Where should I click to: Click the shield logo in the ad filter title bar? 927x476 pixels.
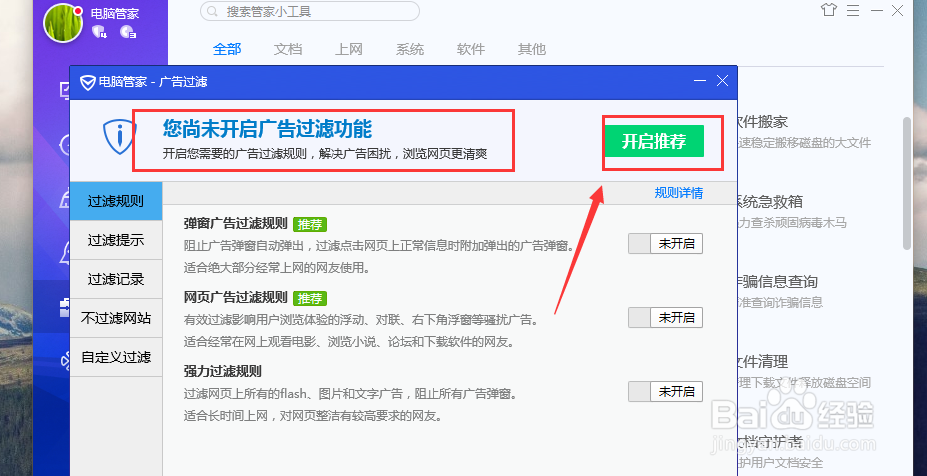(87, 82)
